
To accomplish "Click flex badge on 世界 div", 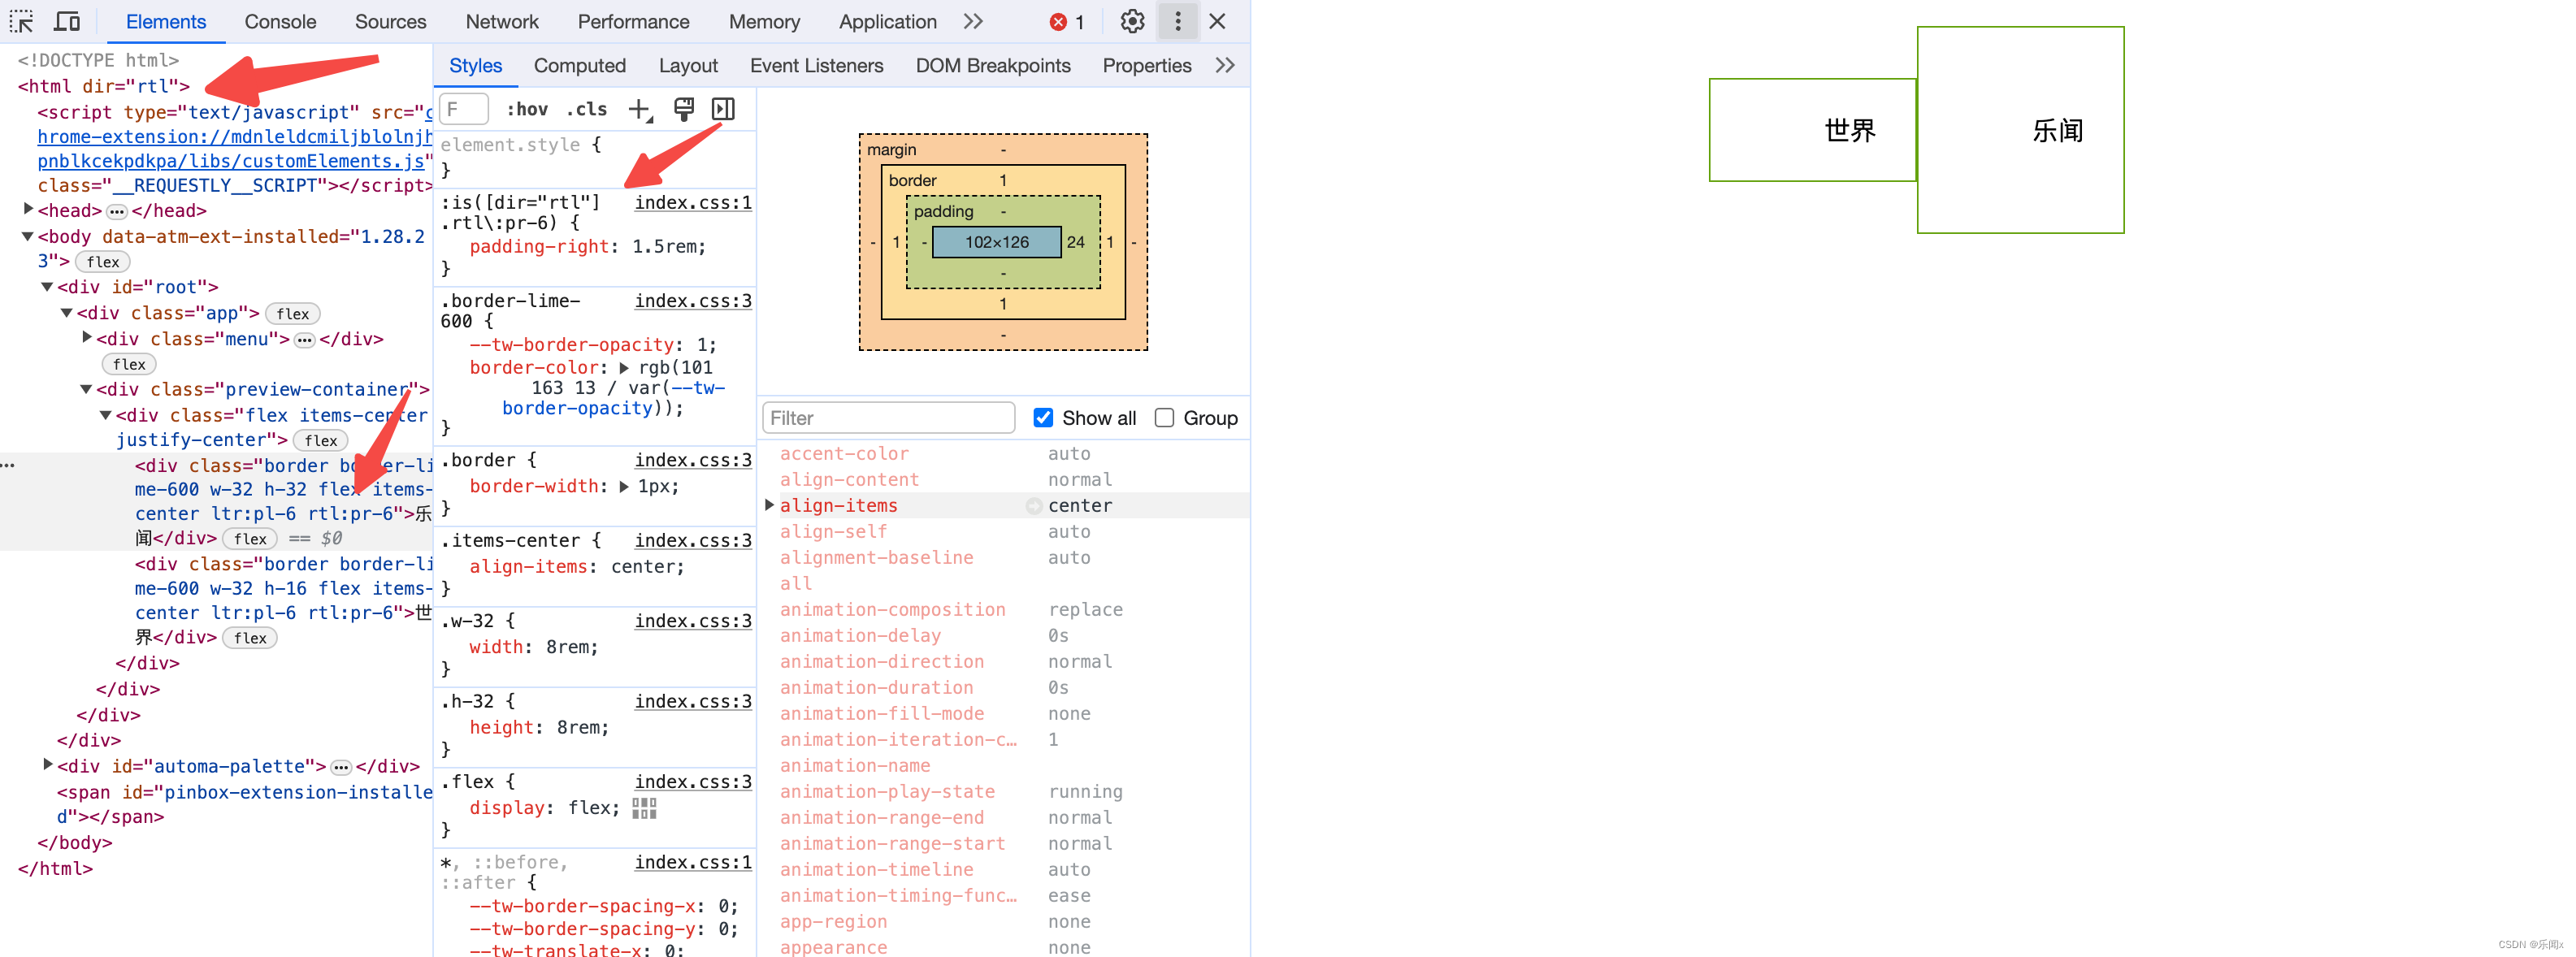I will pyautogui.click(x=250, y=638).
